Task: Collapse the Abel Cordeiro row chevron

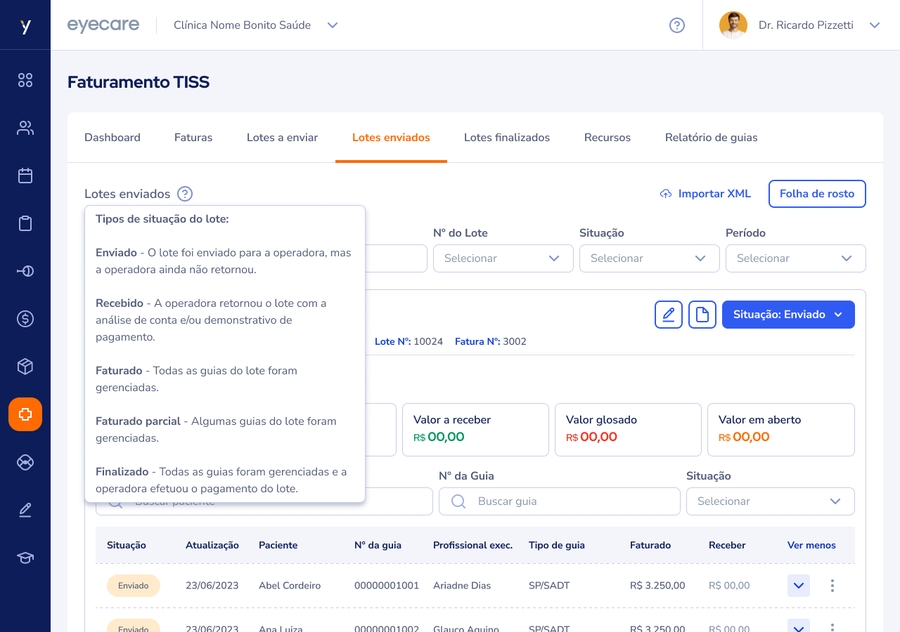Action: pos(798,586)
